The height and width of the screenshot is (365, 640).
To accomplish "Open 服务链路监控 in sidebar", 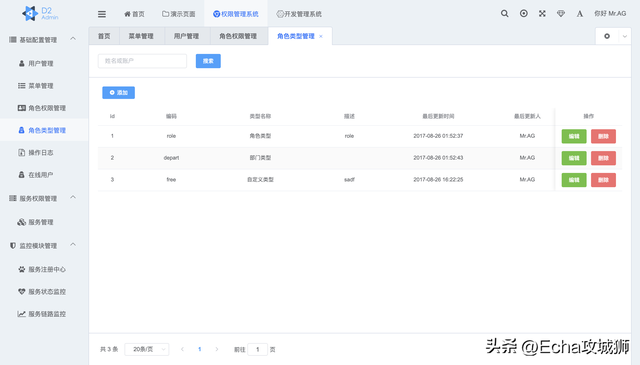I will [x=44, y=314].
